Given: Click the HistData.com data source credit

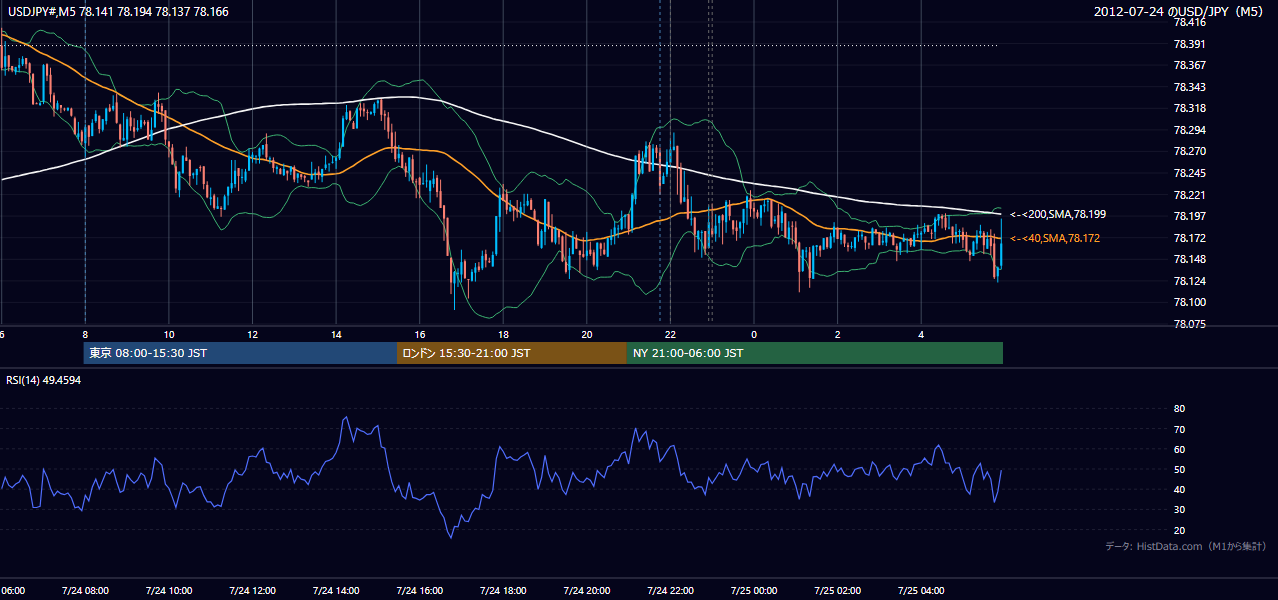Looking at the screenshot, I should (x=1186, y=546).
